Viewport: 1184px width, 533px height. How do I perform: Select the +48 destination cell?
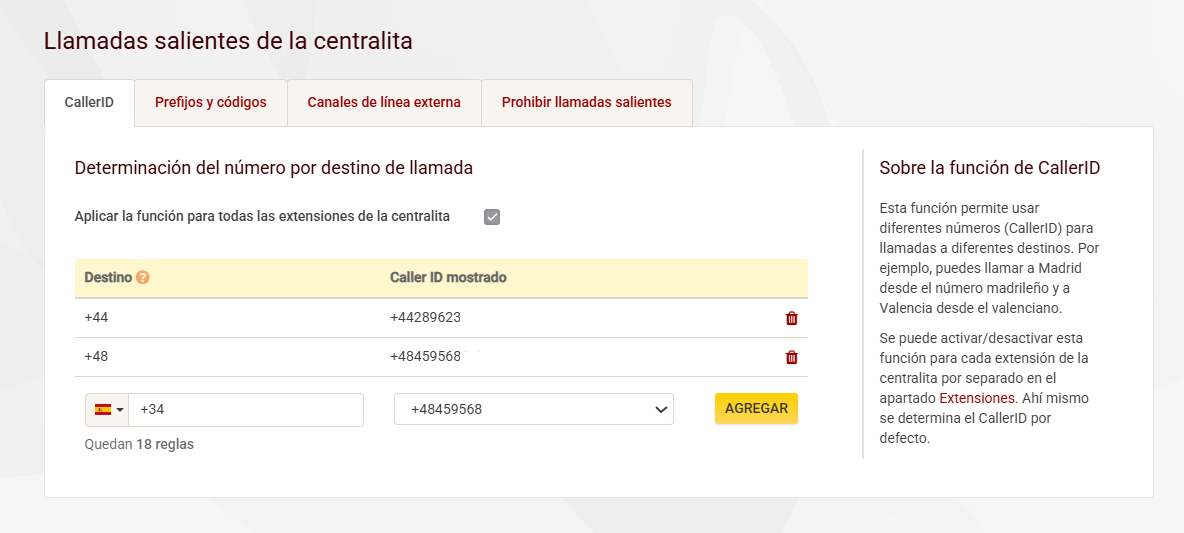(97, 356)
